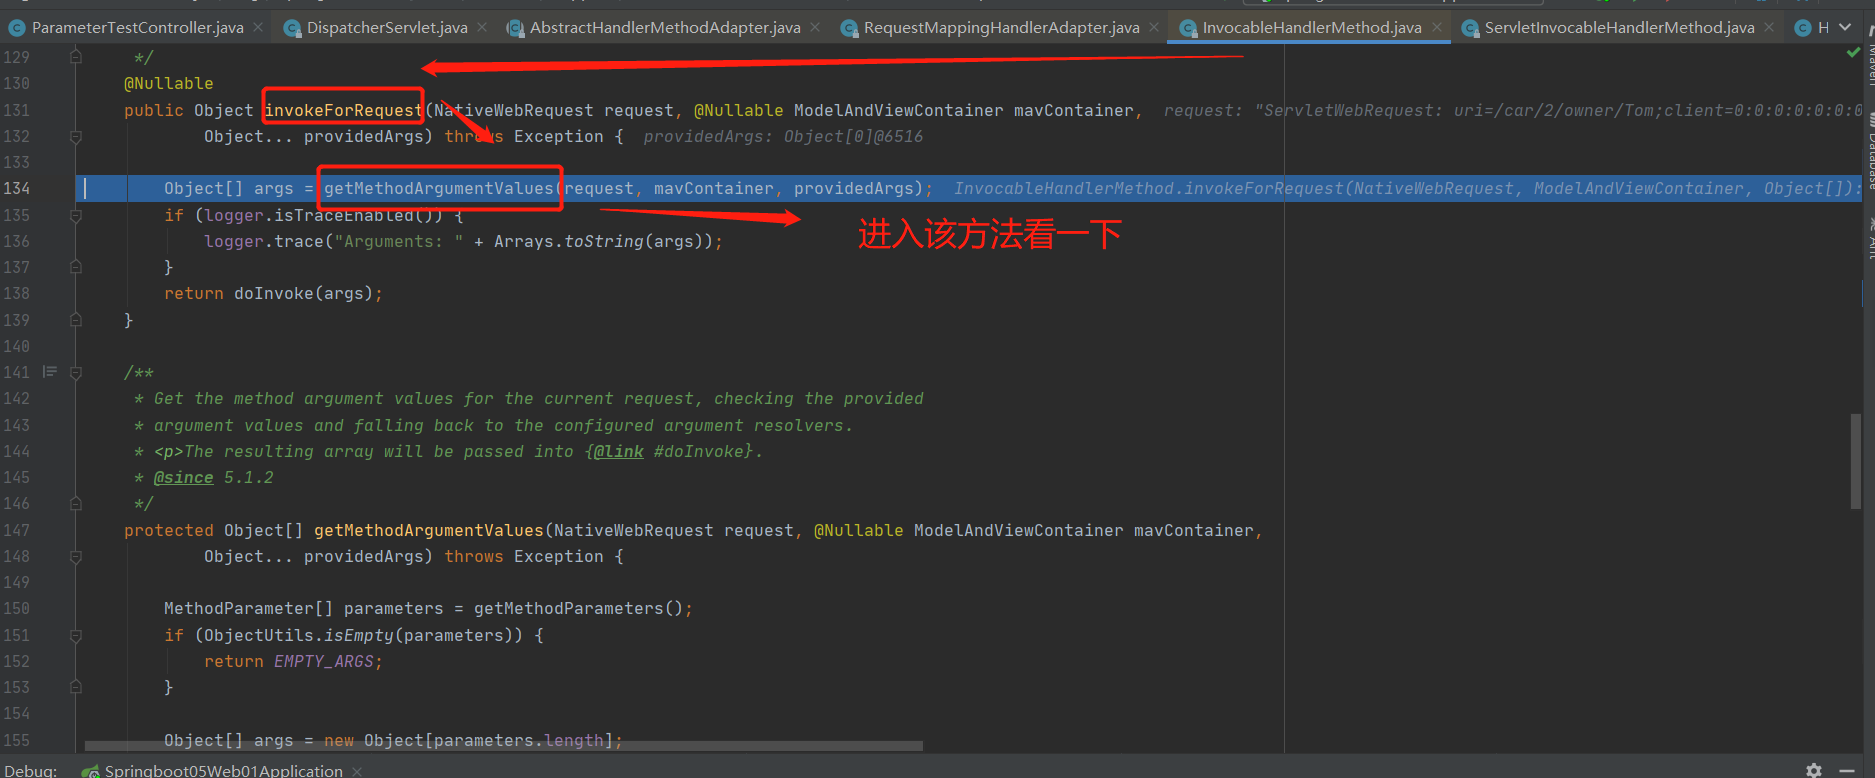Image resolution: width=1875 pixels, height=778 pixels.
Task: Click the editor horizontal scrollbar thumb
Action: coord(504,745)
